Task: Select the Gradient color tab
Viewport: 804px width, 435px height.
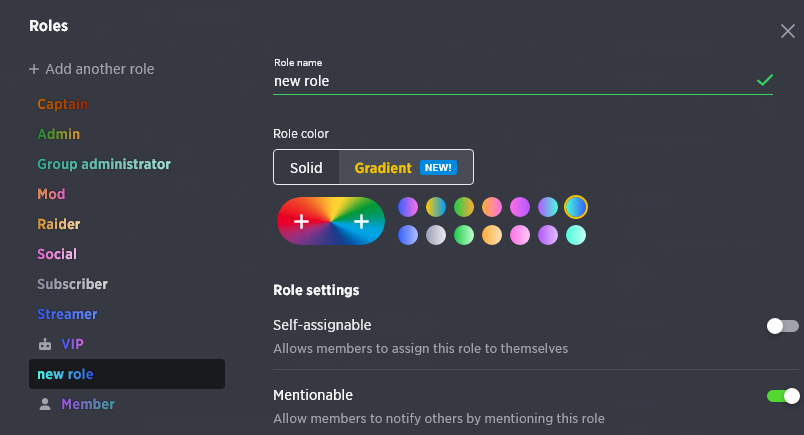Action: pyautogui.click(x=406, y=168)
